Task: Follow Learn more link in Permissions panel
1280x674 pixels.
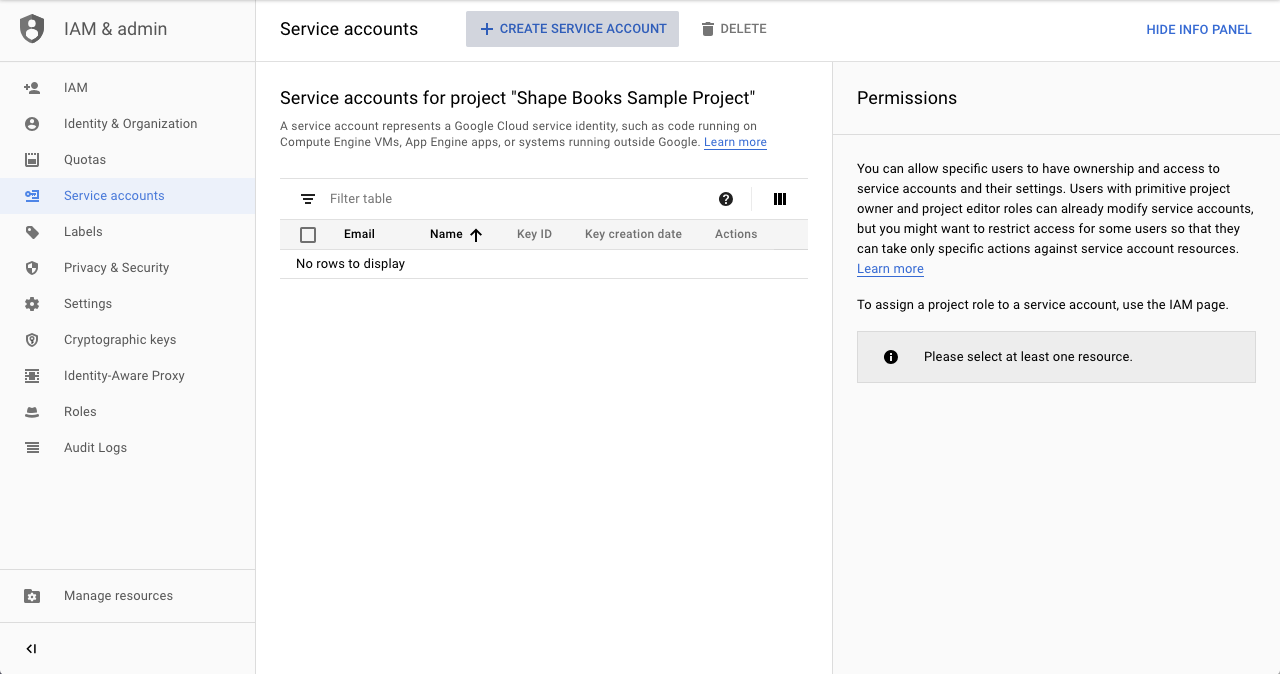Action: click(x=890, y=269)
